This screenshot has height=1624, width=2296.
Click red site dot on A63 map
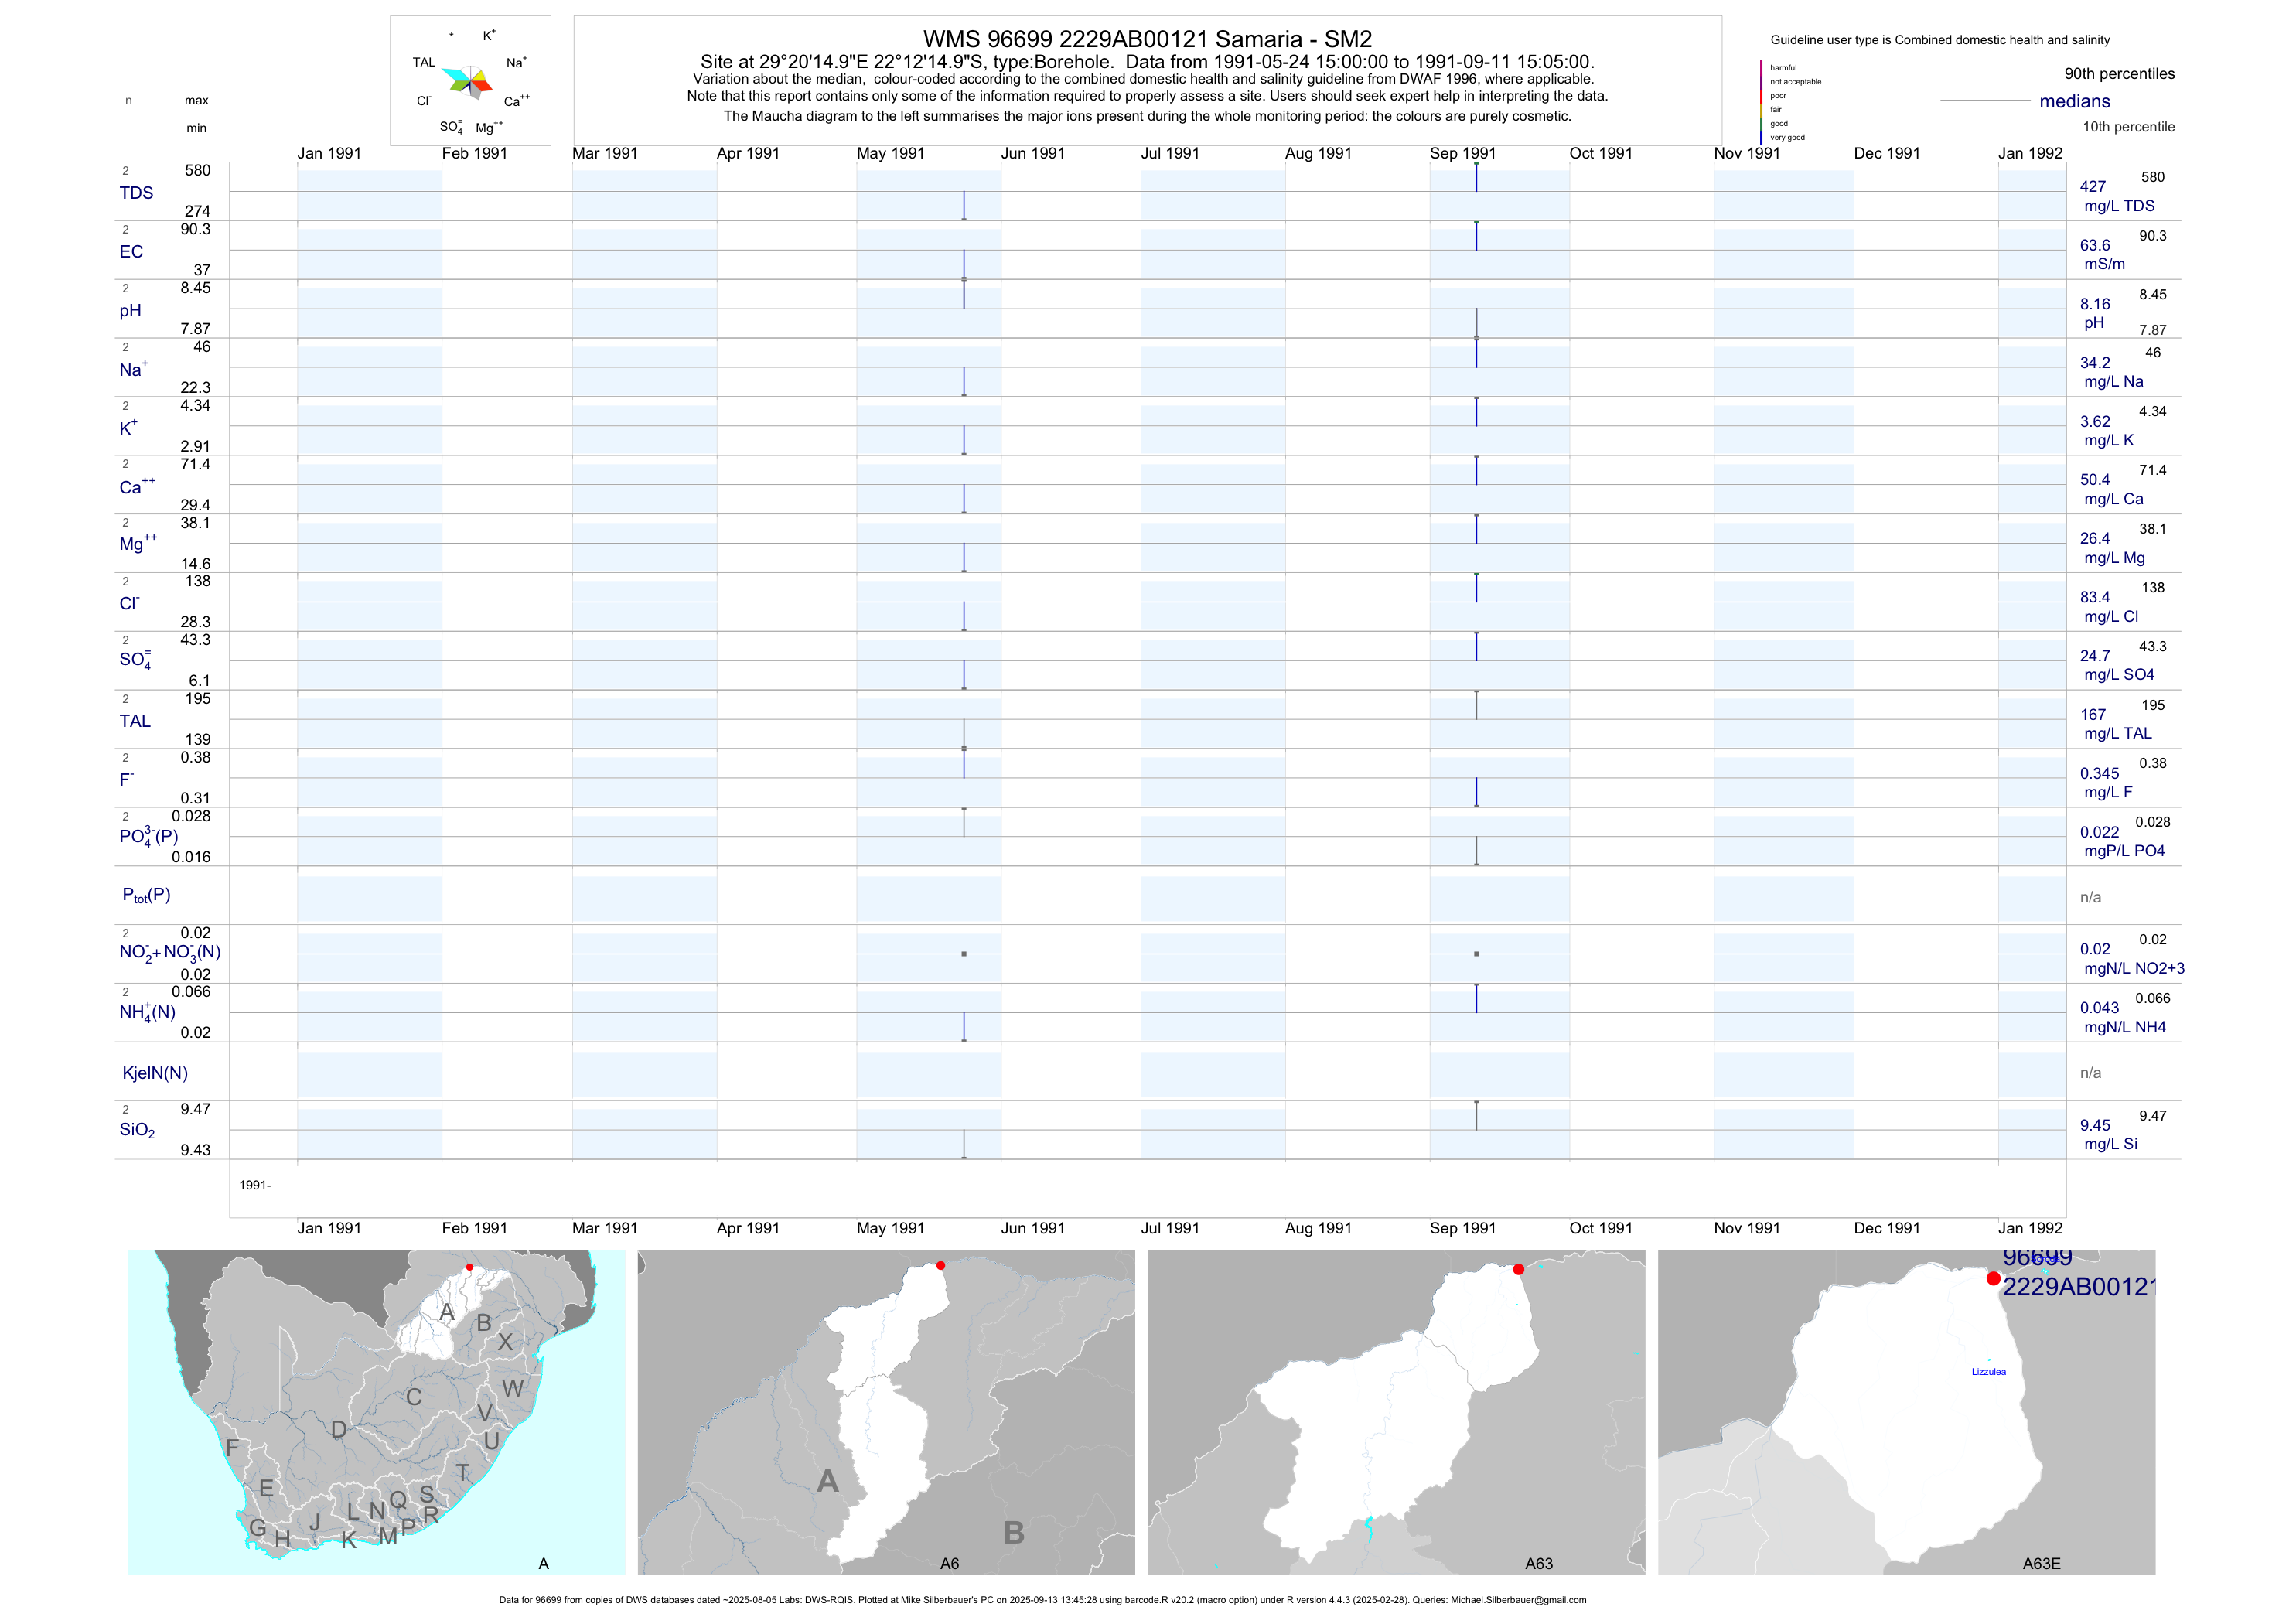(1518, 1269)
